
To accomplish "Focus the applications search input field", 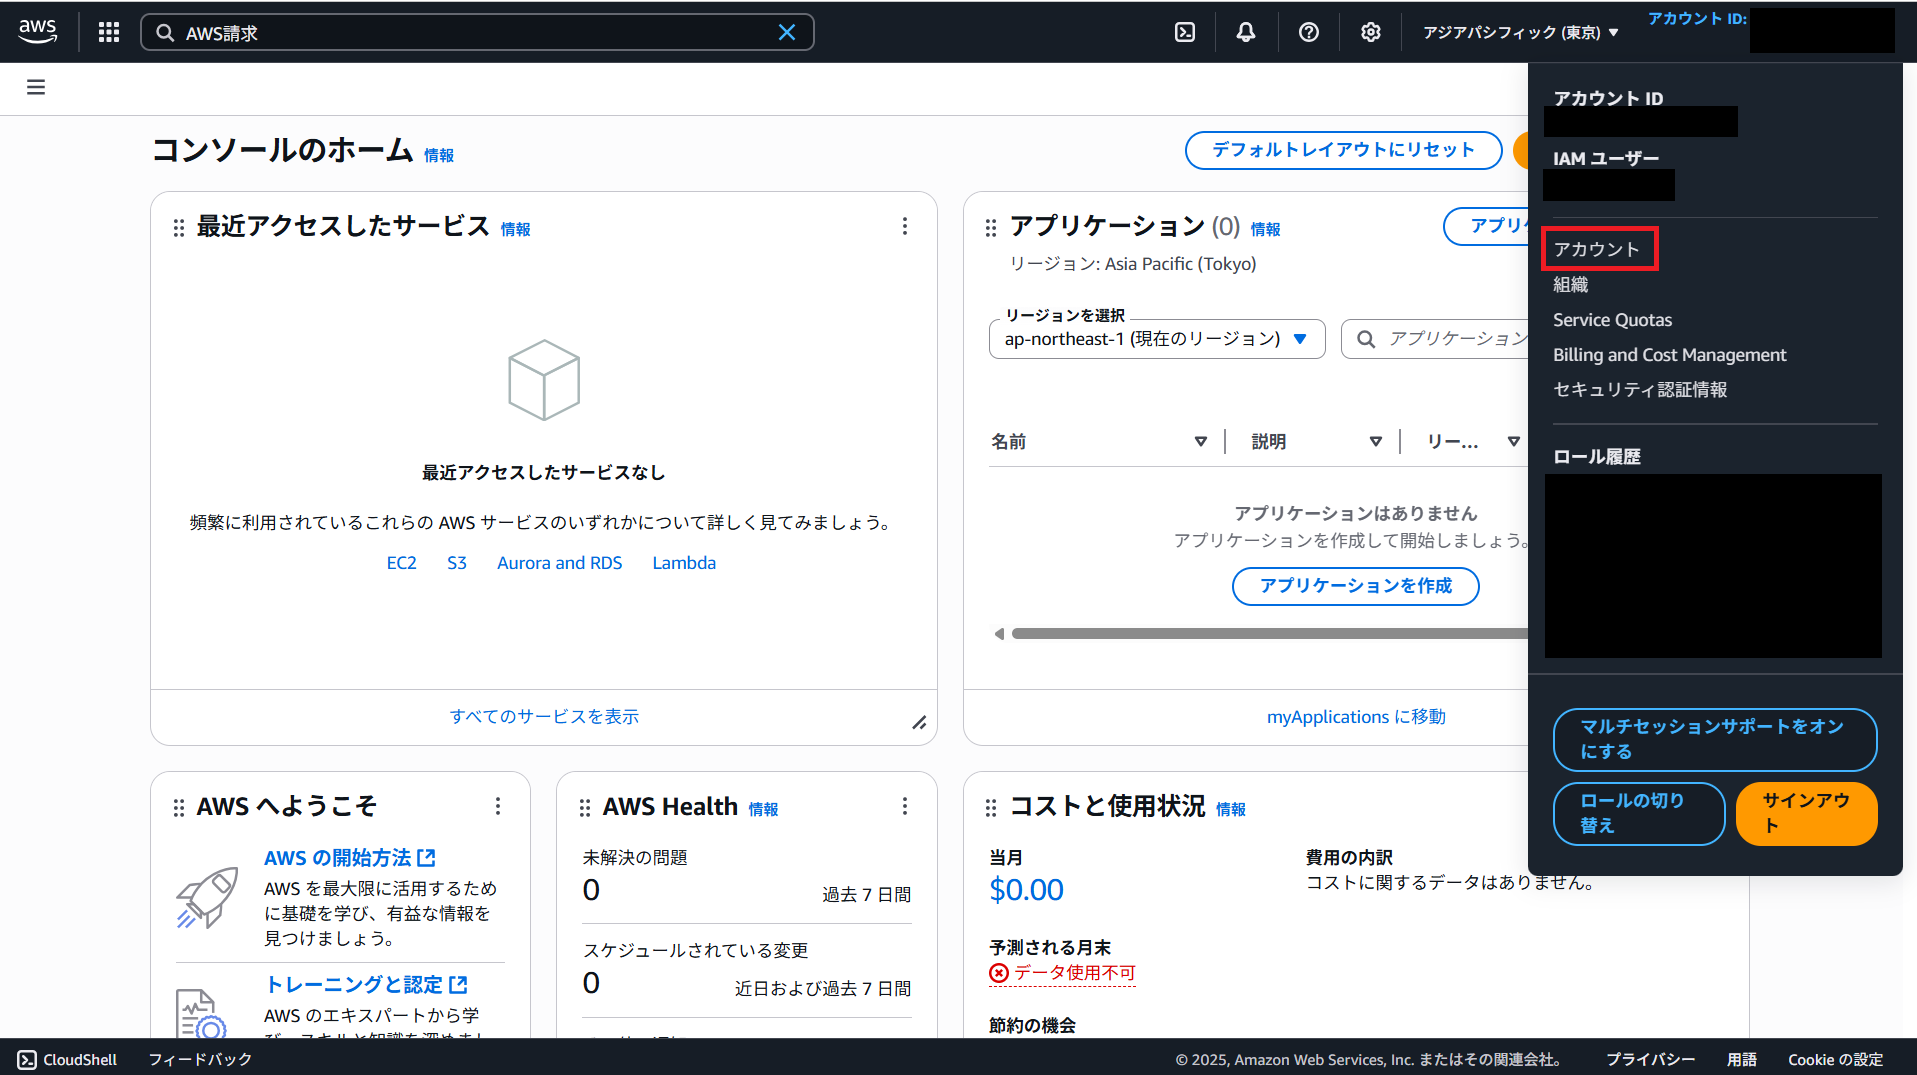I will tap(1437, 339).
